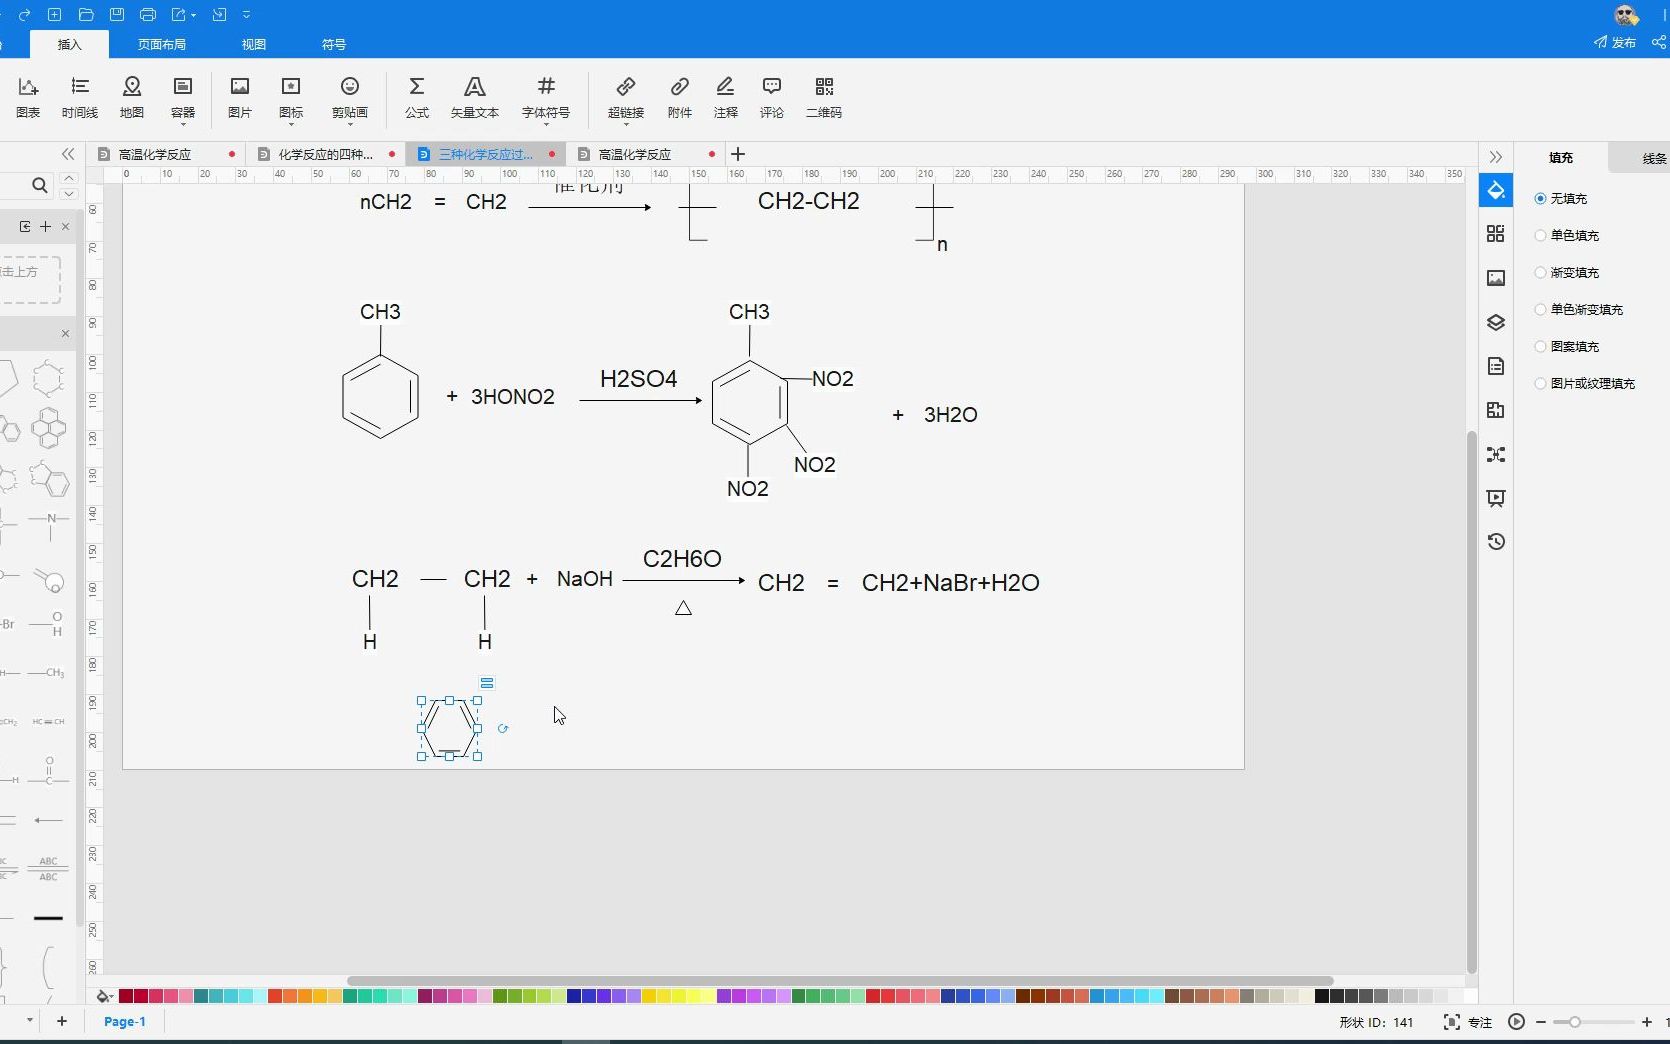This screenshot has width=1670, height=1044.
Task: Select 无填充 no fill option
Action: click(1561, 199)
